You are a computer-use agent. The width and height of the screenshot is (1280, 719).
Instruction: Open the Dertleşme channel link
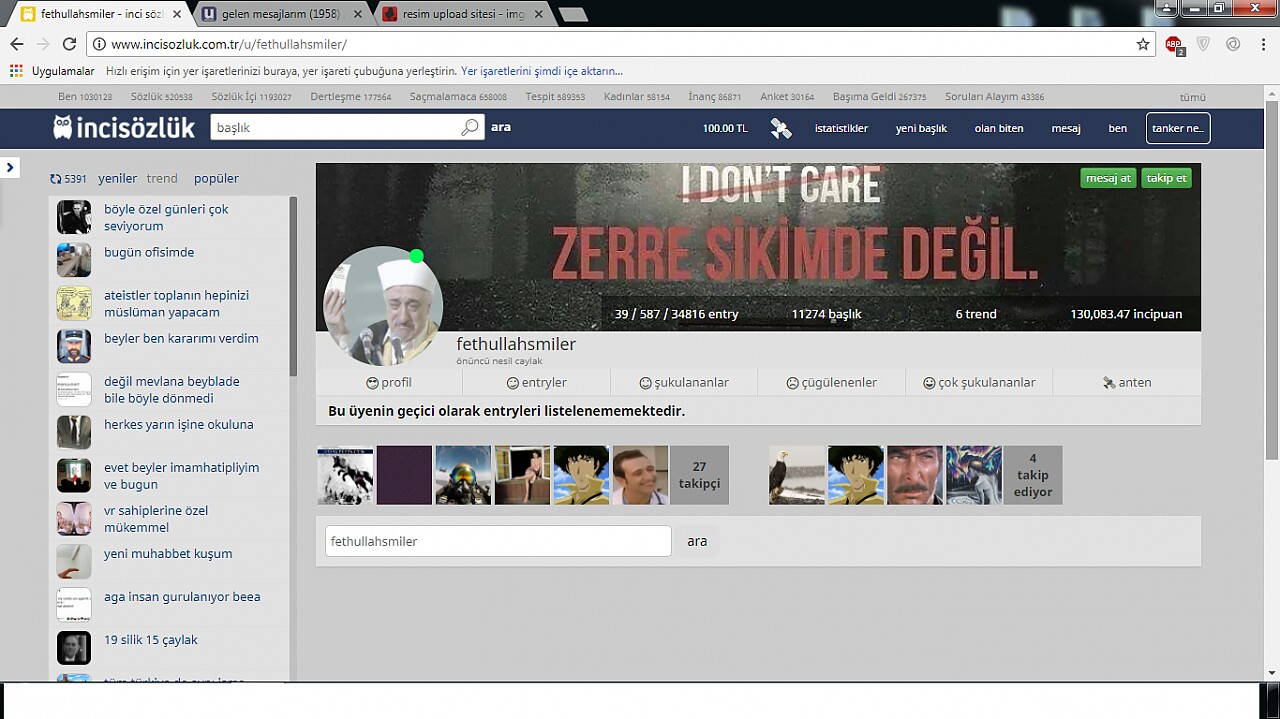[x=350, y=97]
